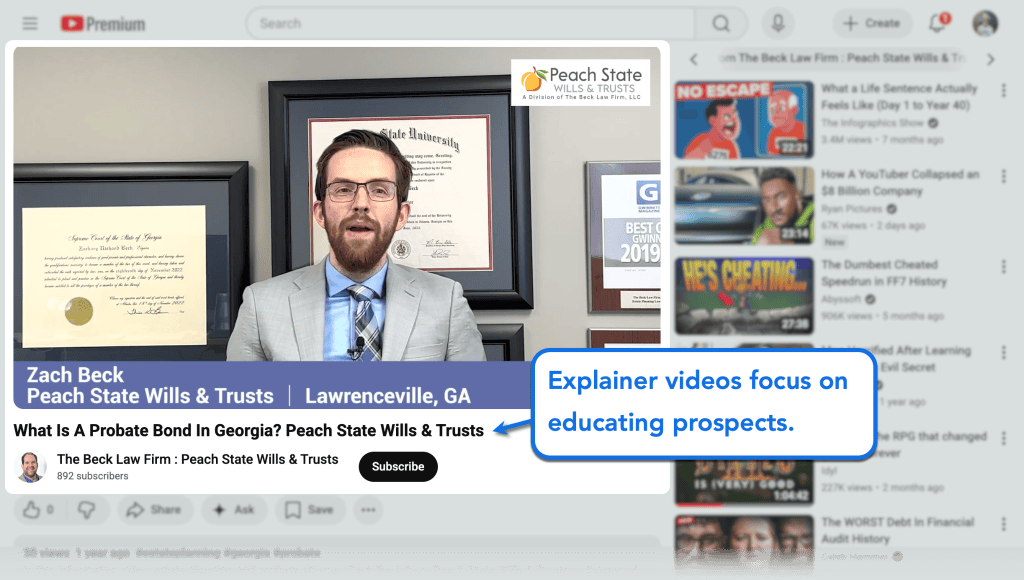1024x580 pixels.
Task: Open the YouTuber Collapsed Company thumbnail
Action: pos(744,206)
